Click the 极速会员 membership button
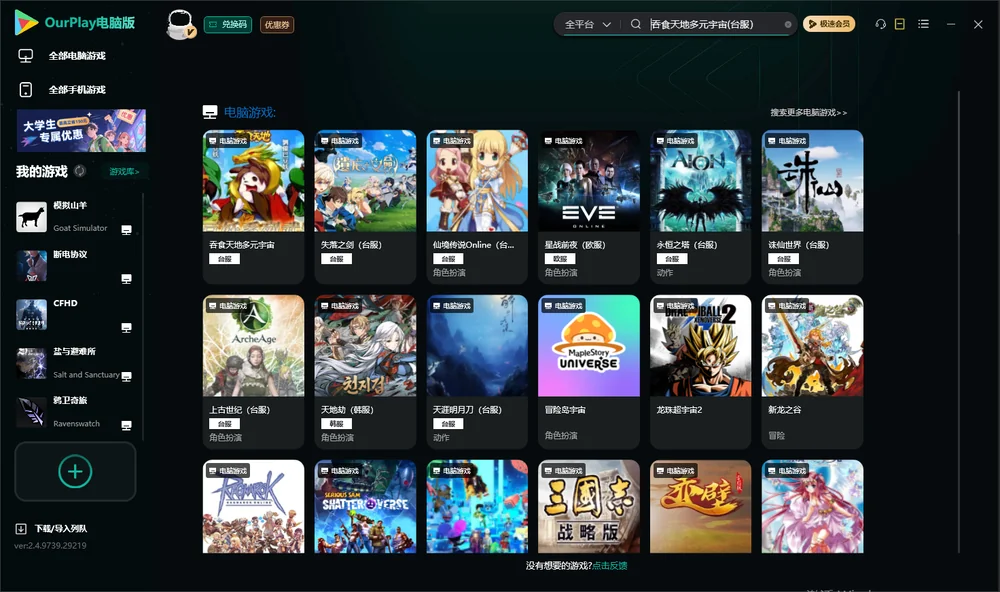Screen dimensions: 1000x592 click(x=829, y=24)
